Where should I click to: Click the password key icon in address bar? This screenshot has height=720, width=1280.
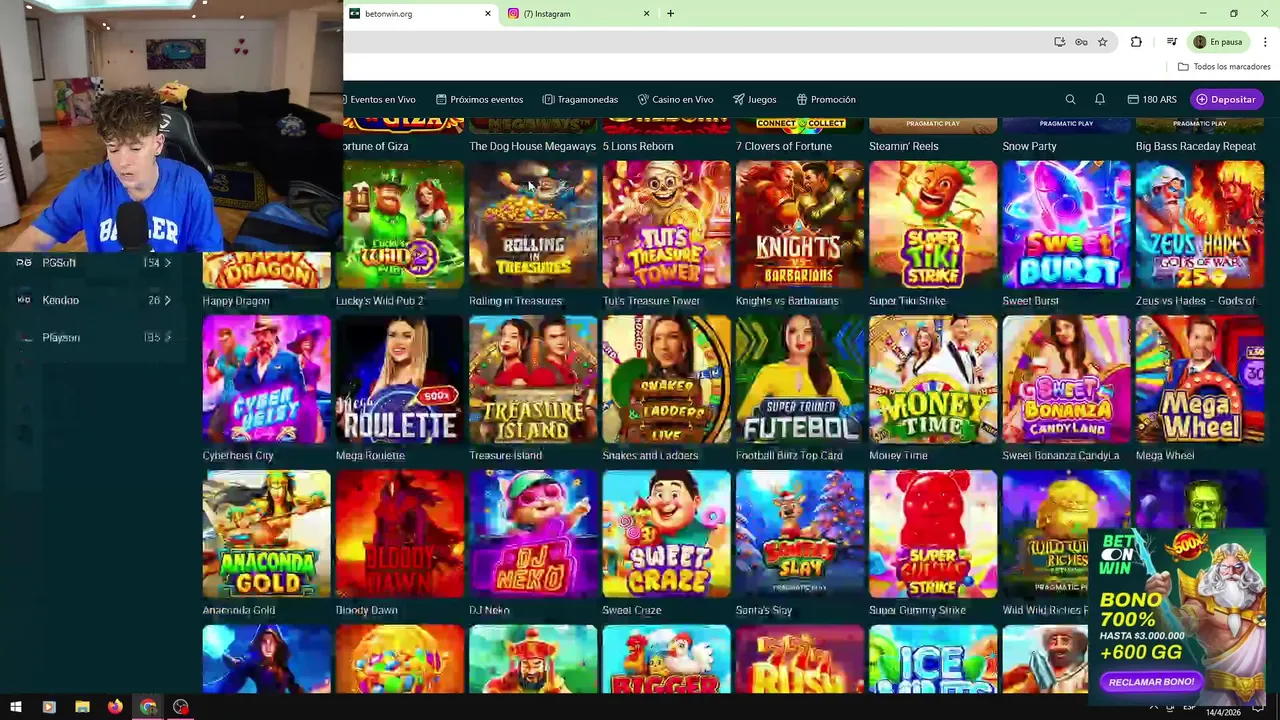1081,42
